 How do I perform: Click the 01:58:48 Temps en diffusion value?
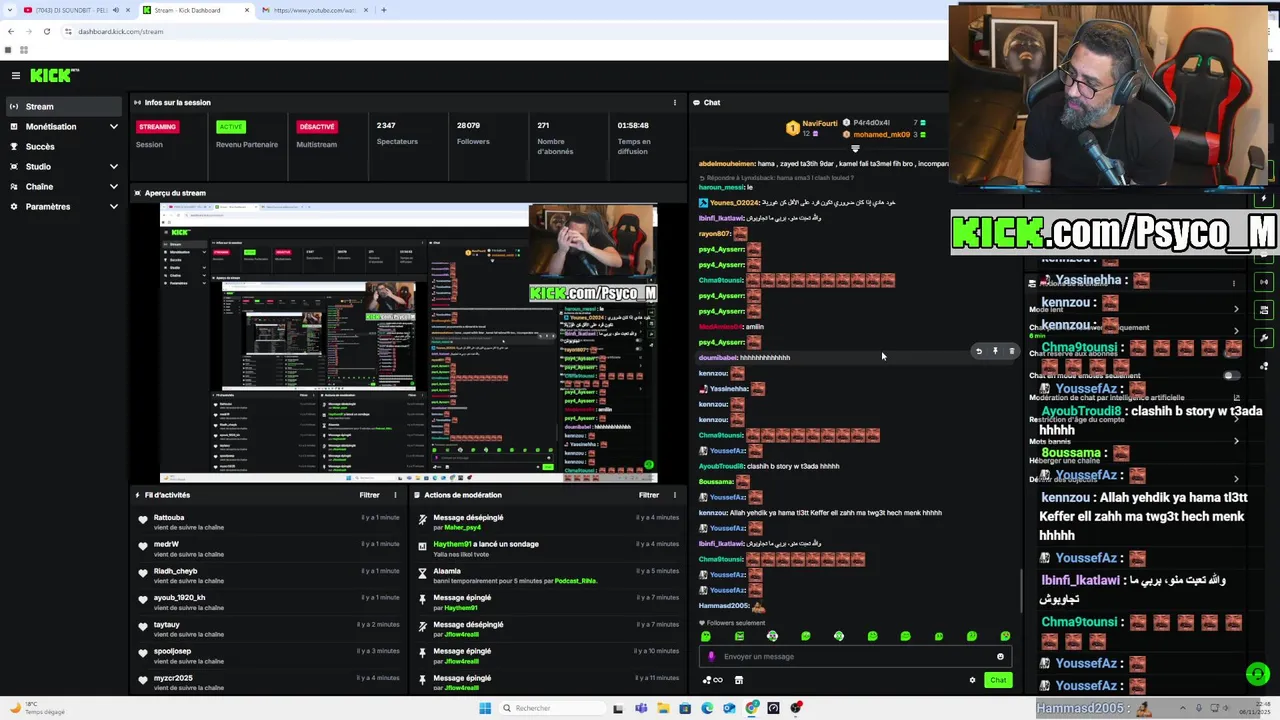tap(633, 126)
